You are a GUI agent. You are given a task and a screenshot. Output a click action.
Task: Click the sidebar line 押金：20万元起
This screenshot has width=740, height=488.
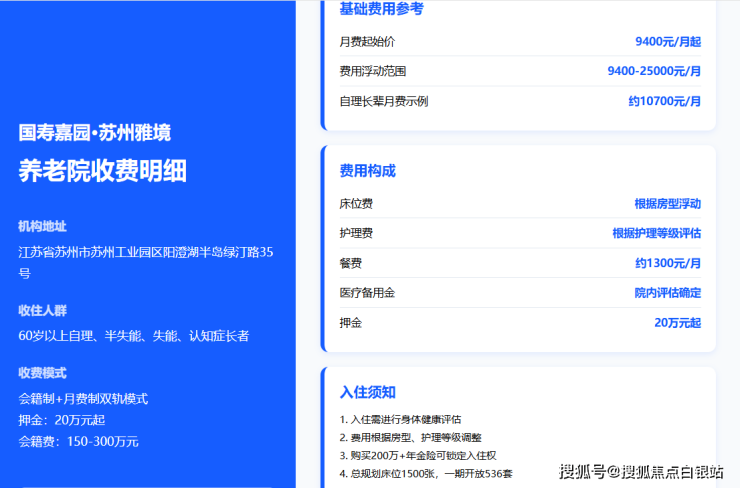coord(62,420)
